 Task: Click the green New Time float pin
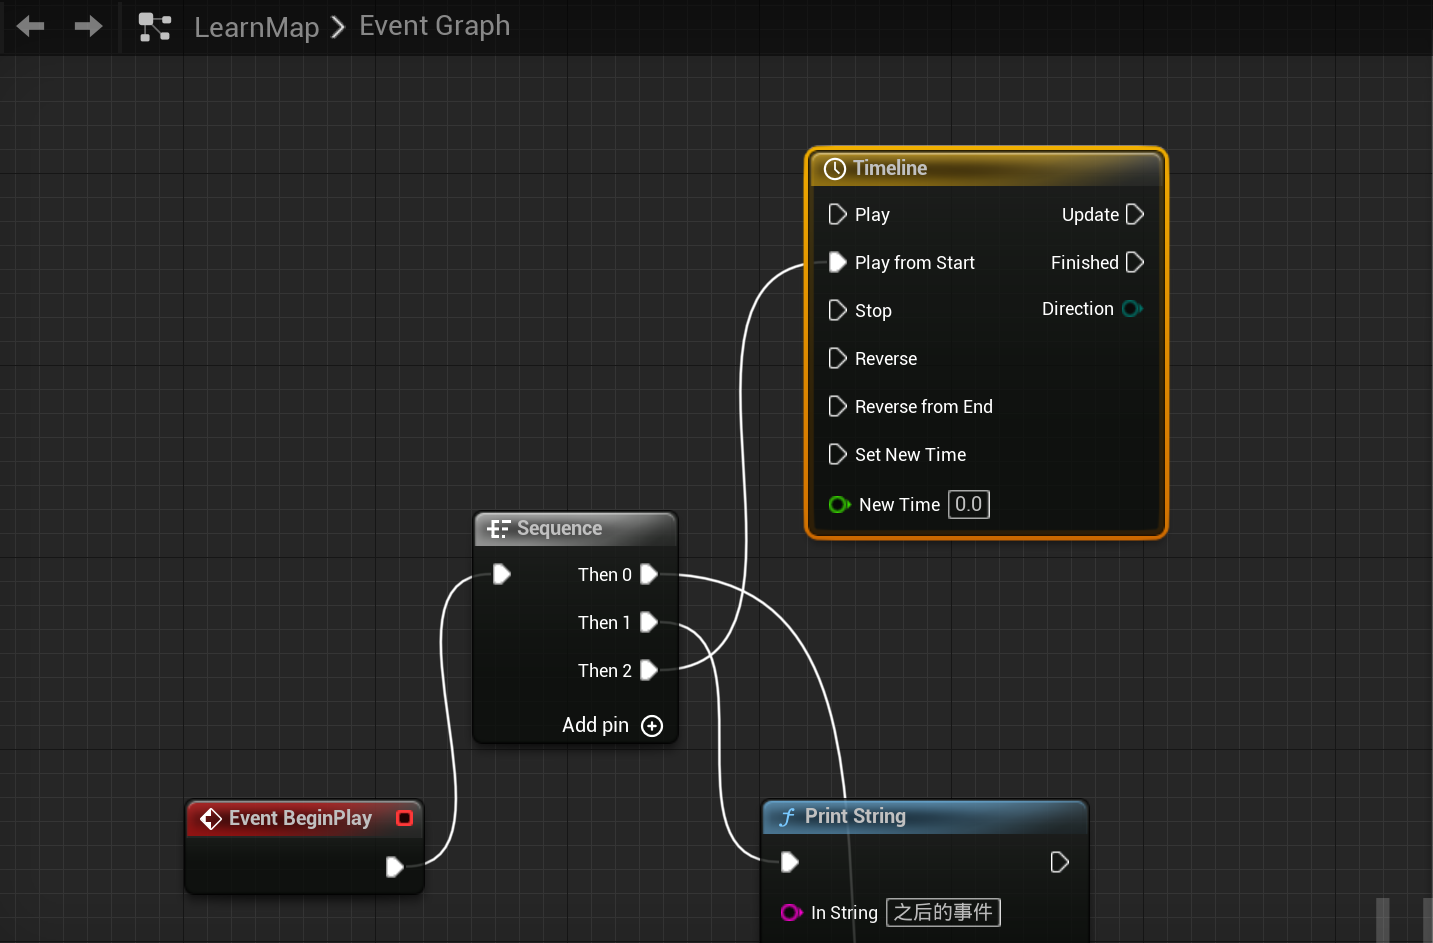(x=840, y=505)
